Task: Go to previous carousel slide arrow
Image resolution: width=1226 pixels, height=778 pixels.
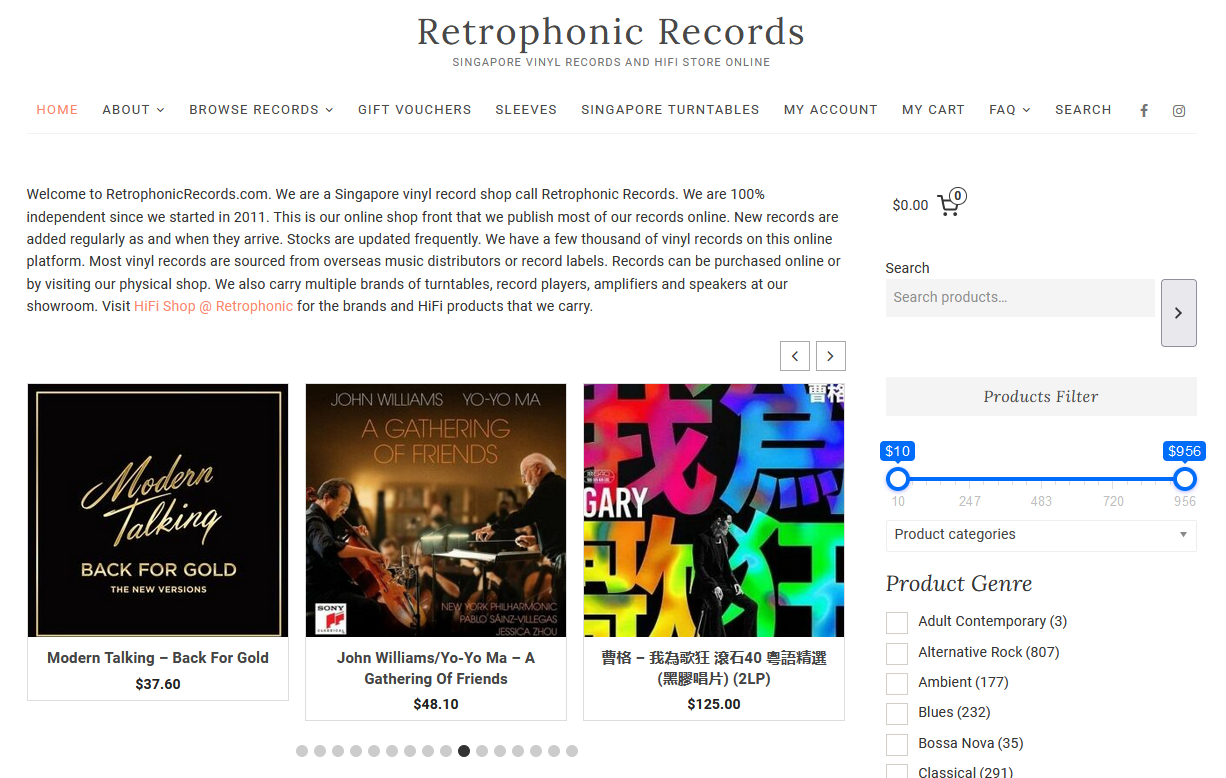Action: 795,356
